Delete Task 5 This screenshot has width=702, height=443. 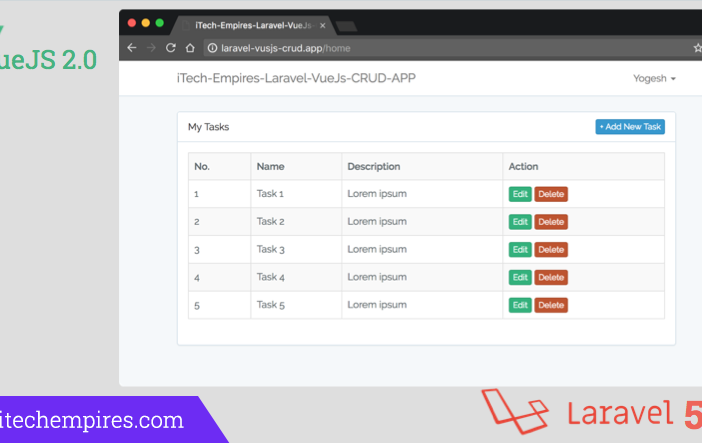point(551,305)
